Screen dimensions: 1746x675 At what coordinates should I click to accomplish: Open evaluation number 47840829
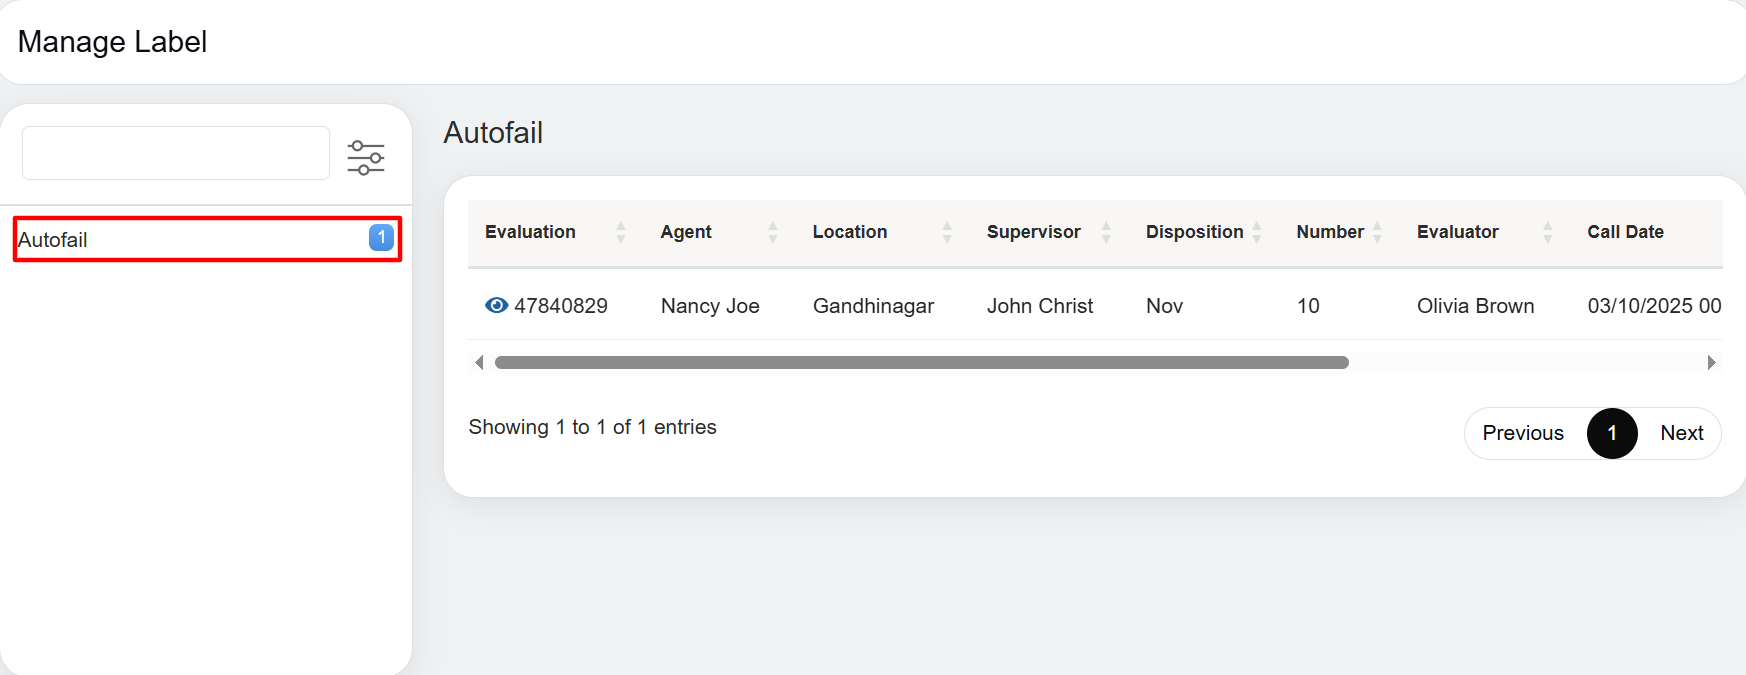coord(561,306)
